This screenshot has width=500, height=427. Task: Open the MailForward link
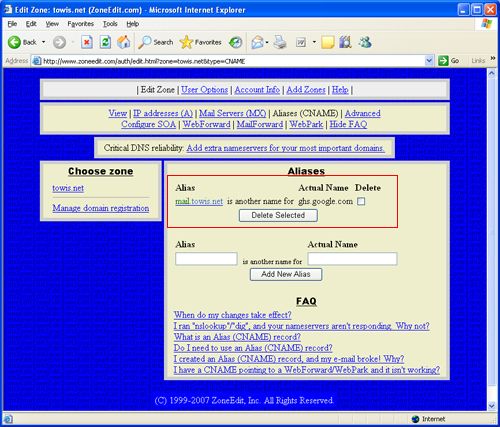(x=260, y=124)
